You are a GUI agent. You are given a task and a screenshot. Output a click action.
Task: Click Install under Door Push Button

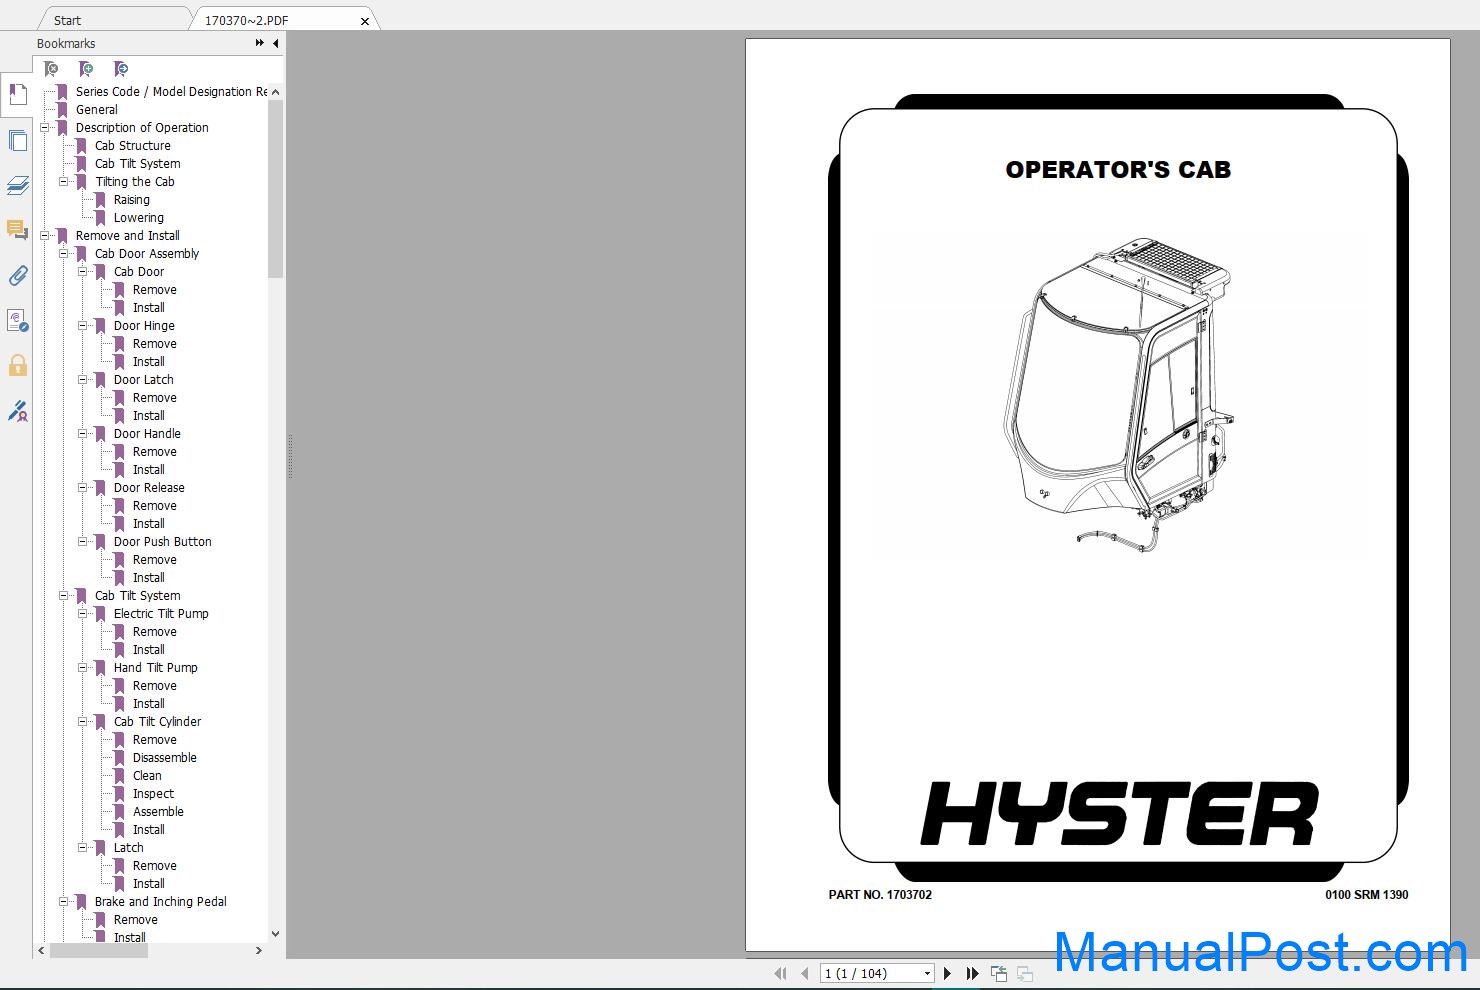coord(148,578)
